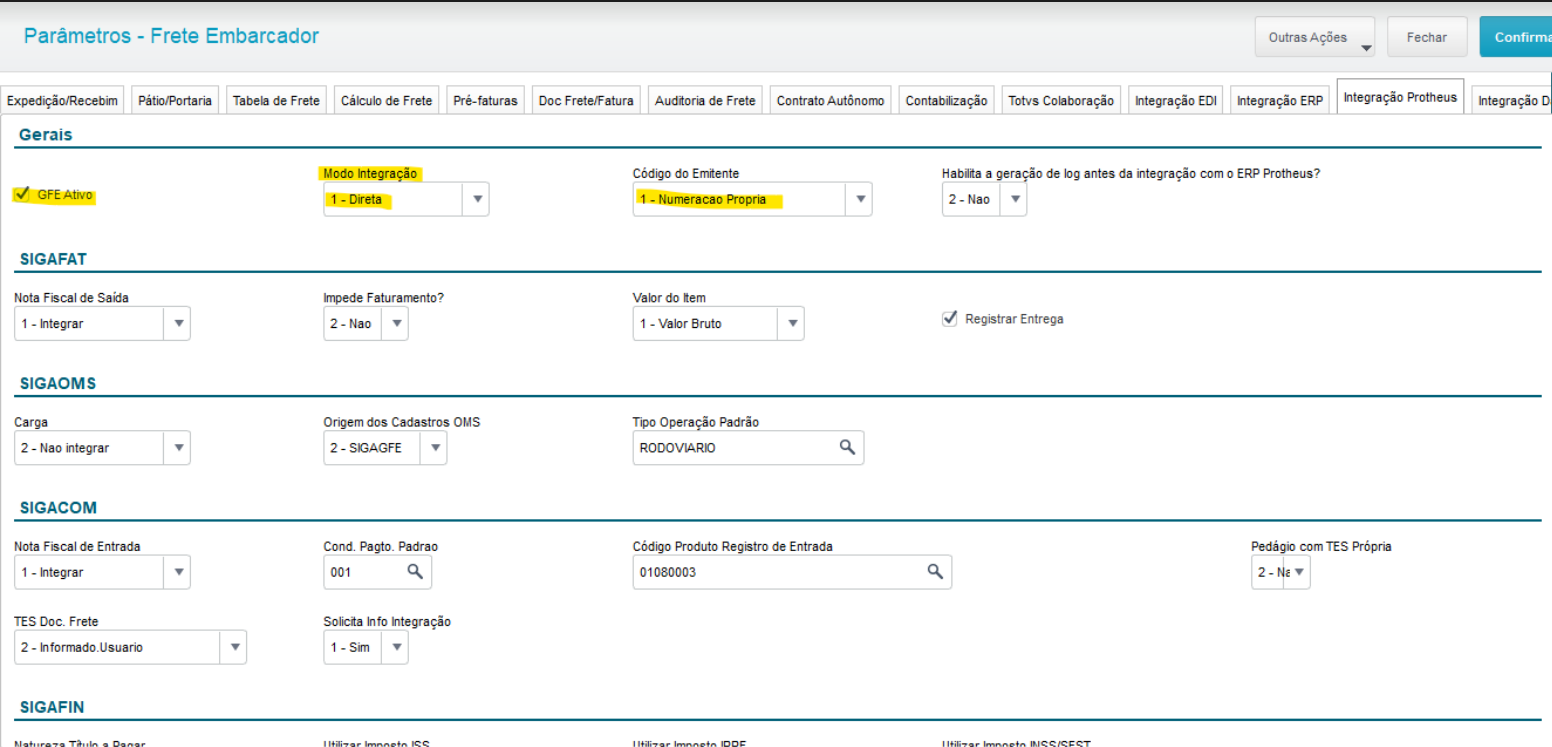Switch to the Integração EDI tab

coord(1175,100)
